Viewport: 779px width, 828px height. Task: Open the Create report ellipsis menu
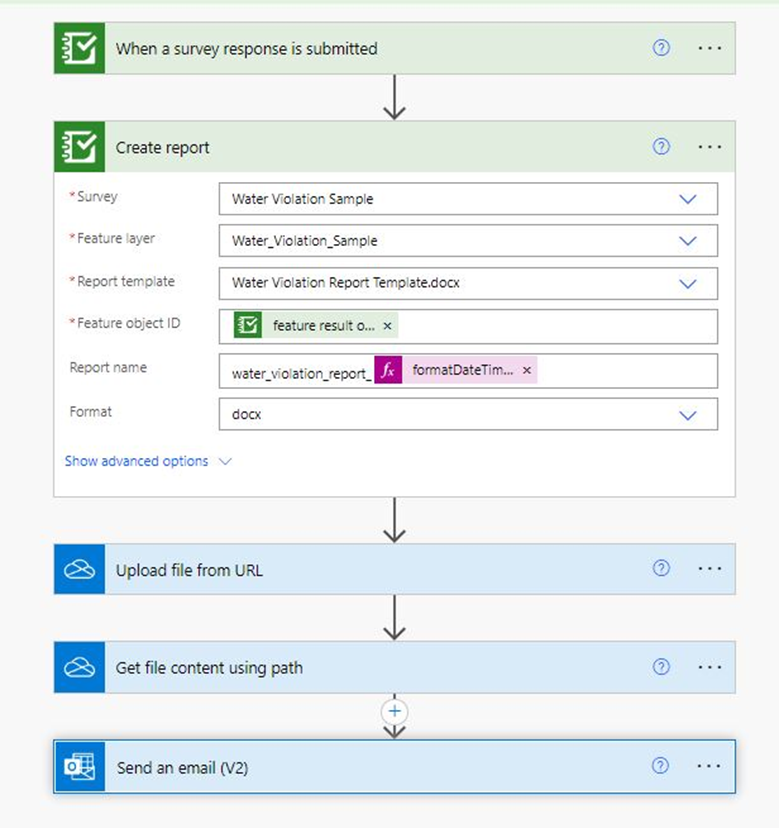point(709,147)
